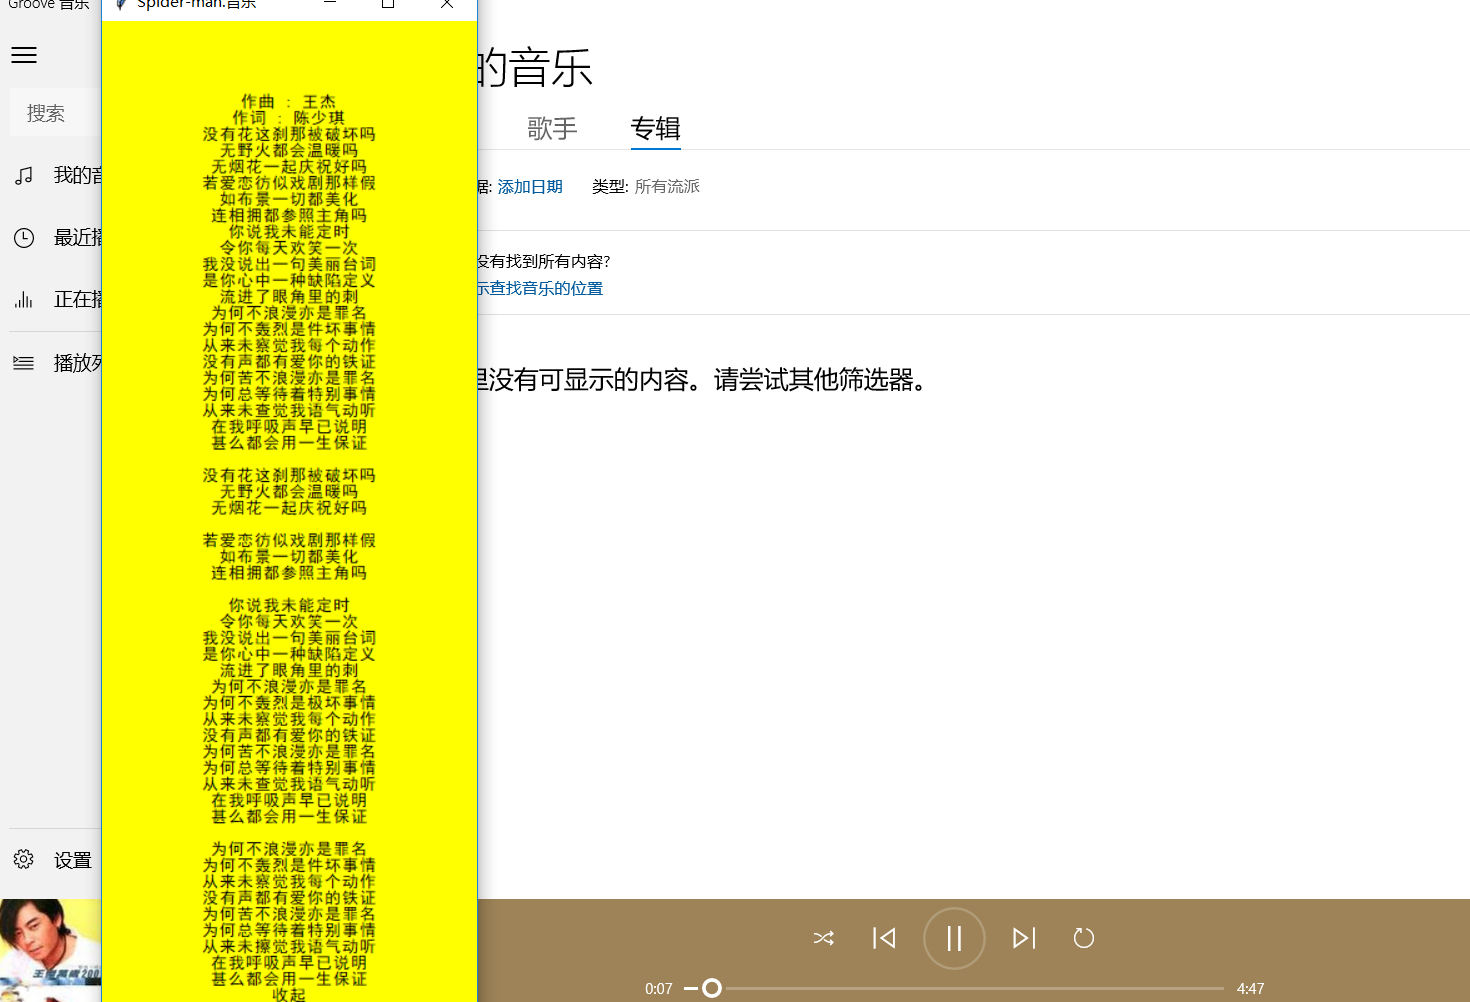Open the 所有流派 genre filter dropdown
The width and height of the screenshot is (1470, 1002).
point(667,186)
